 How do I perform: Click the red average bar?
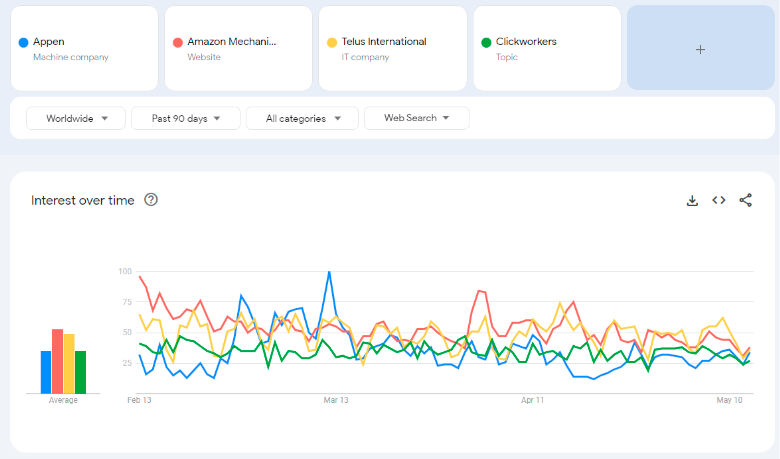click(58, 362)
